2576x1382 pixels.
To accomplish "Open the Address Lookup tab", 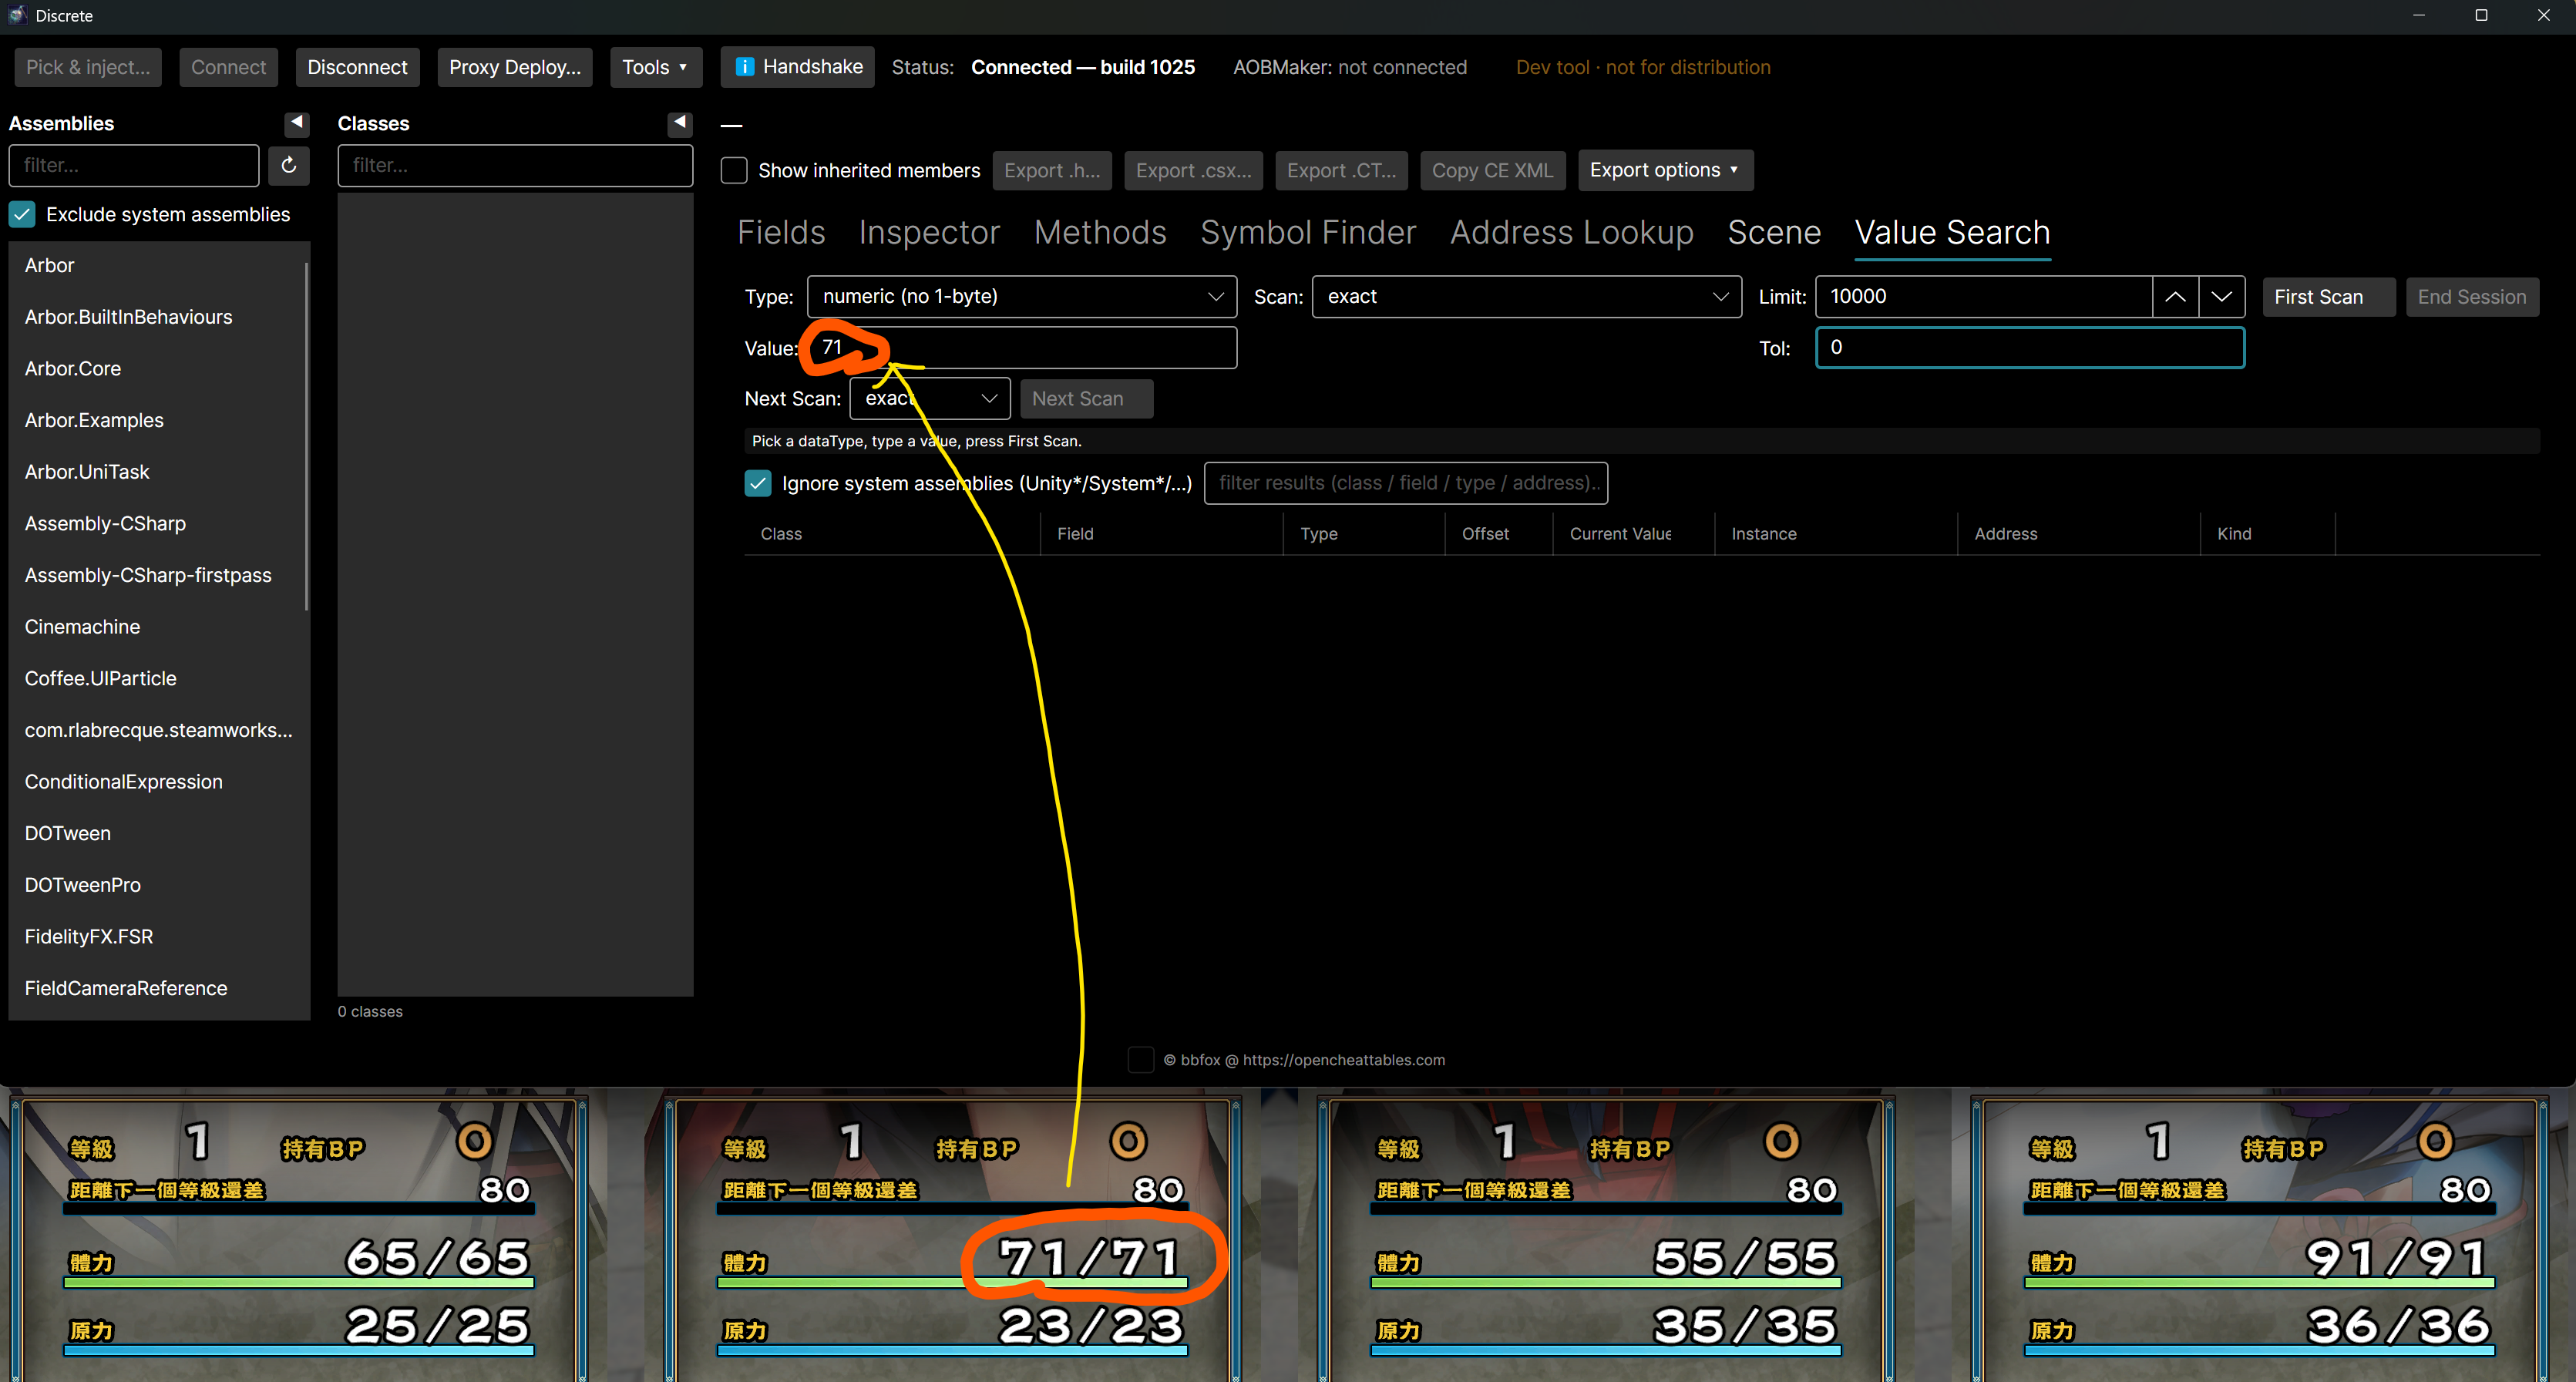I will pyautogui.click(x=1572, y=232).
